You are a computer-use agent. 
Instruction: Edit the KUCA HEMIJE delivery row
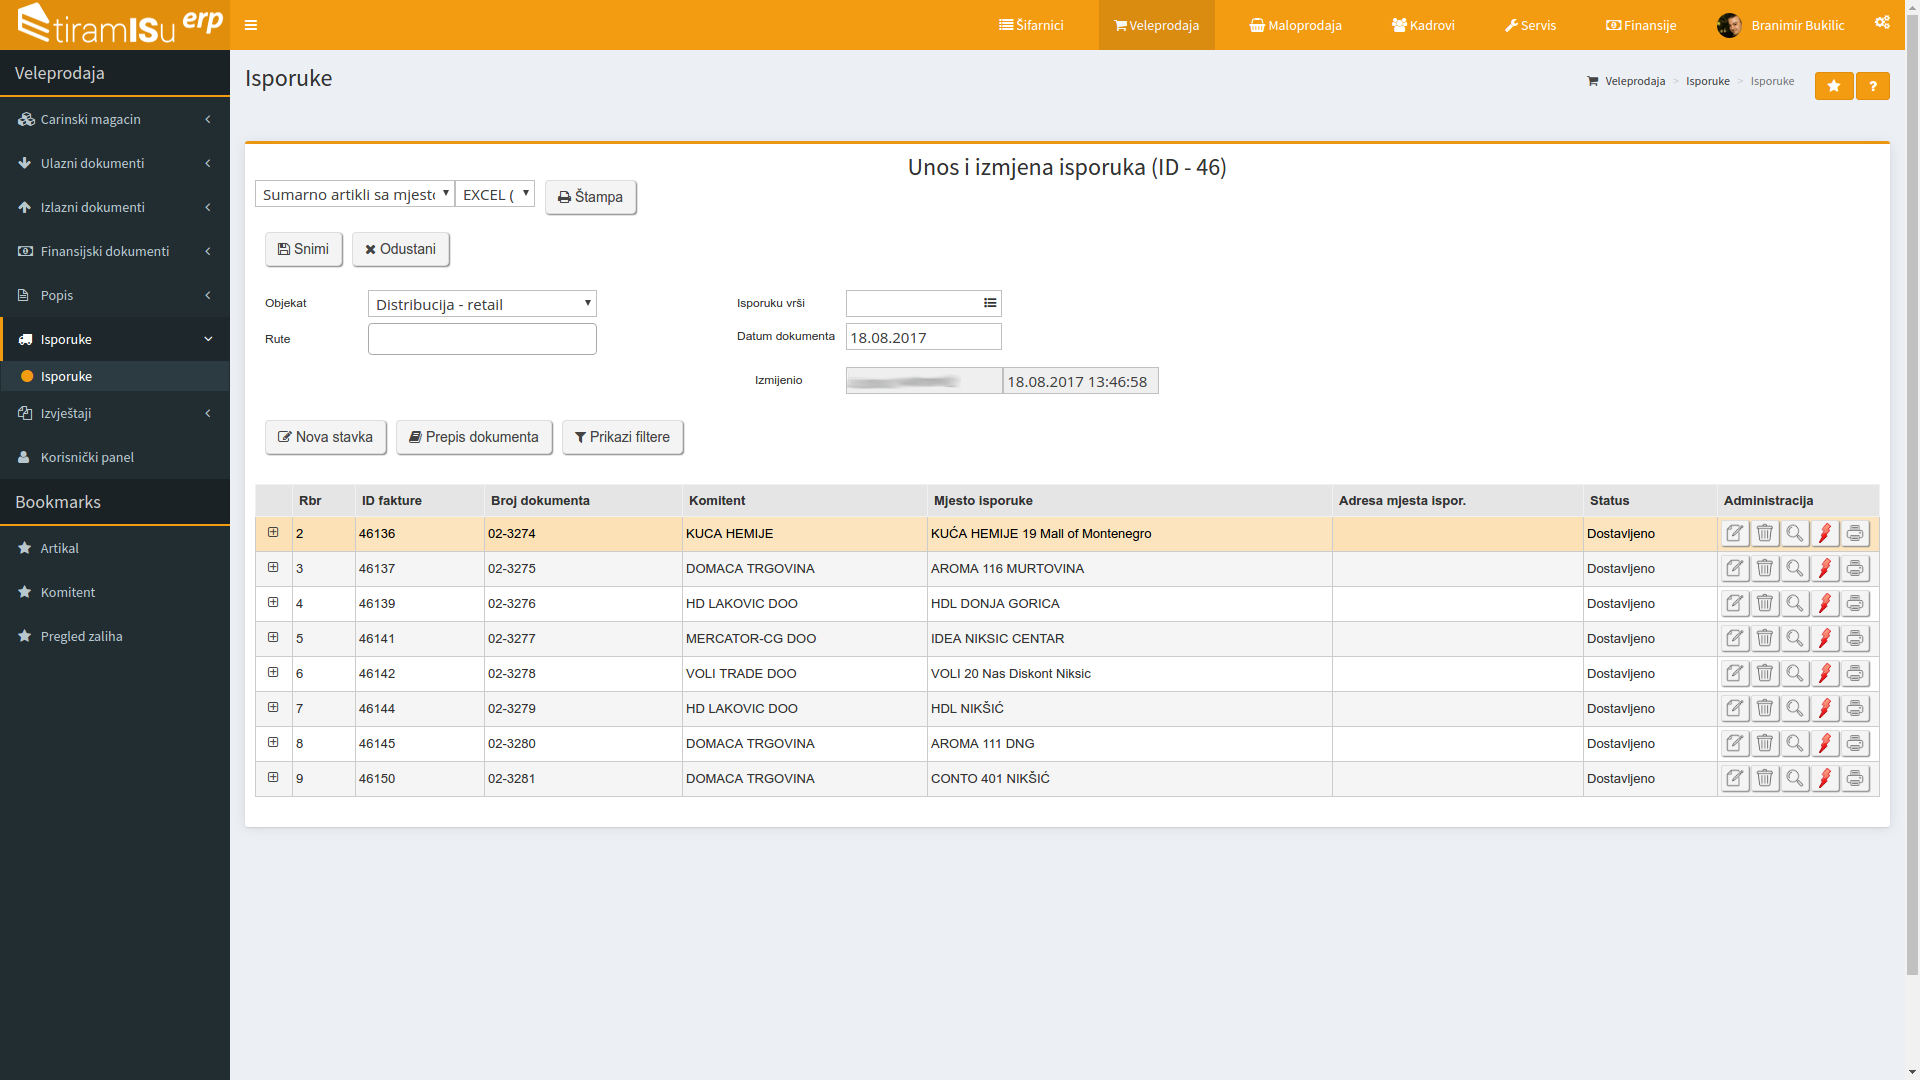[x=1735, y=534]
